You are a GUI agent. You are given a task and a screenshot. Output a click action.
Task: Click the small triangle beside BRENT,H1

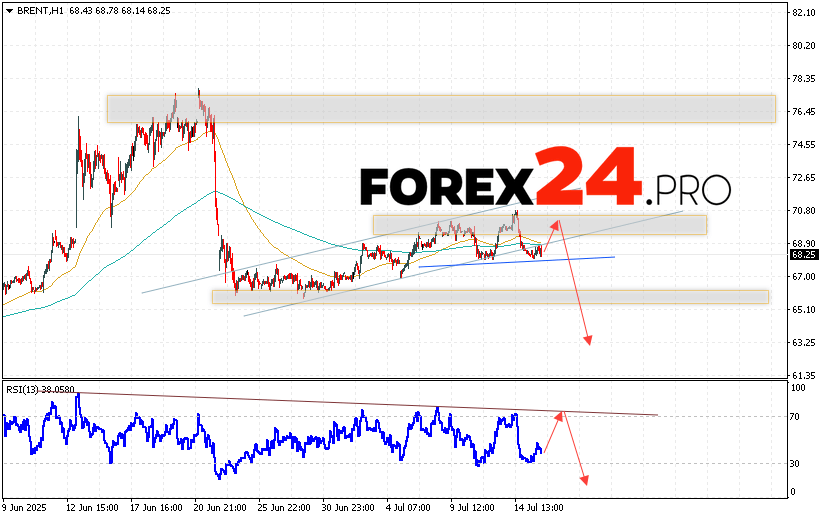point(8,10)
